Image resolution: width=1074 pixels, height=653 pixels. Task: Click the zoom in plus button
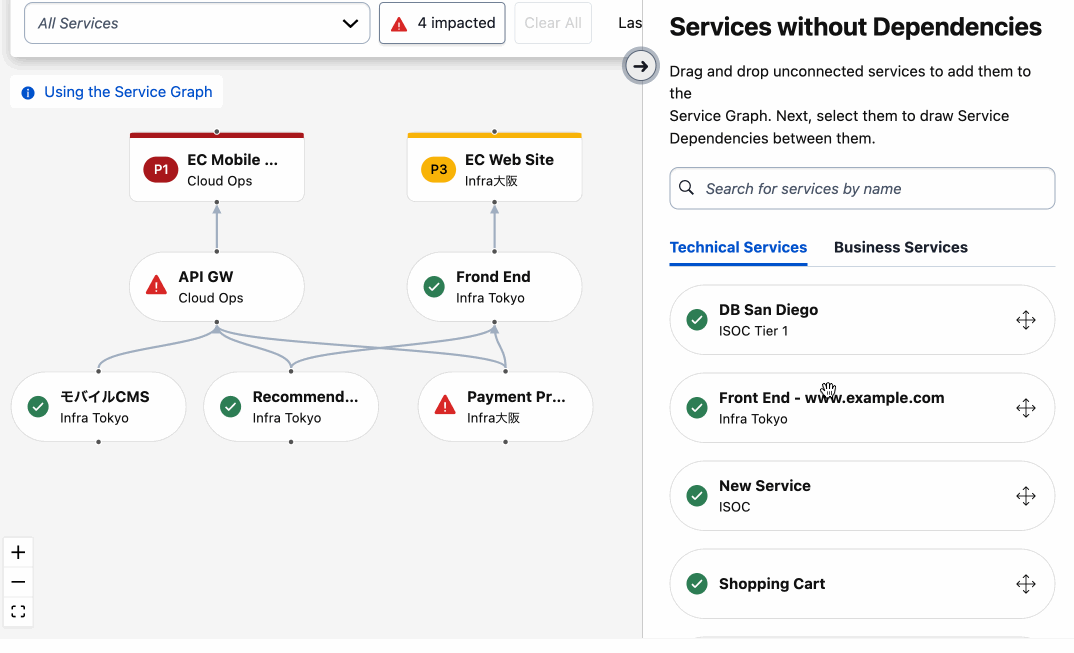18,552
